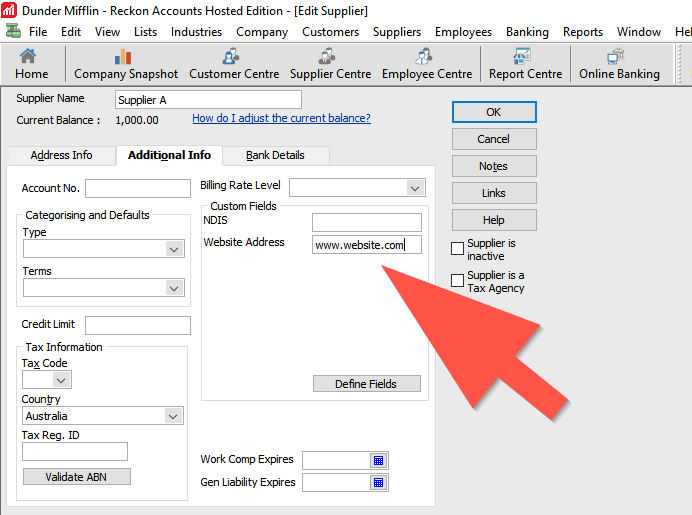Expand the Billing Rate Level dropdown
The image size is (692, 515).
414,188
